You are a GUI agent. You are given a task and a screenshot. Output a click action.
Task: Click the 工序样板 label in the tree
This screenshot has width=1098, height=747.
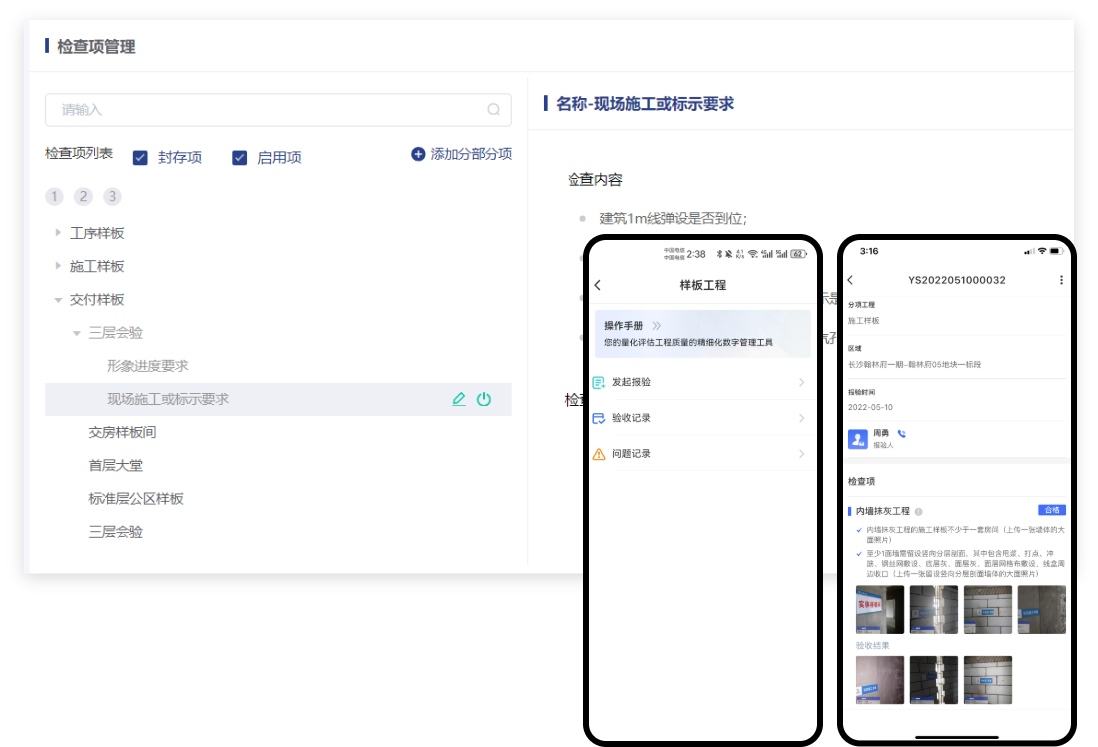point(97,233)
